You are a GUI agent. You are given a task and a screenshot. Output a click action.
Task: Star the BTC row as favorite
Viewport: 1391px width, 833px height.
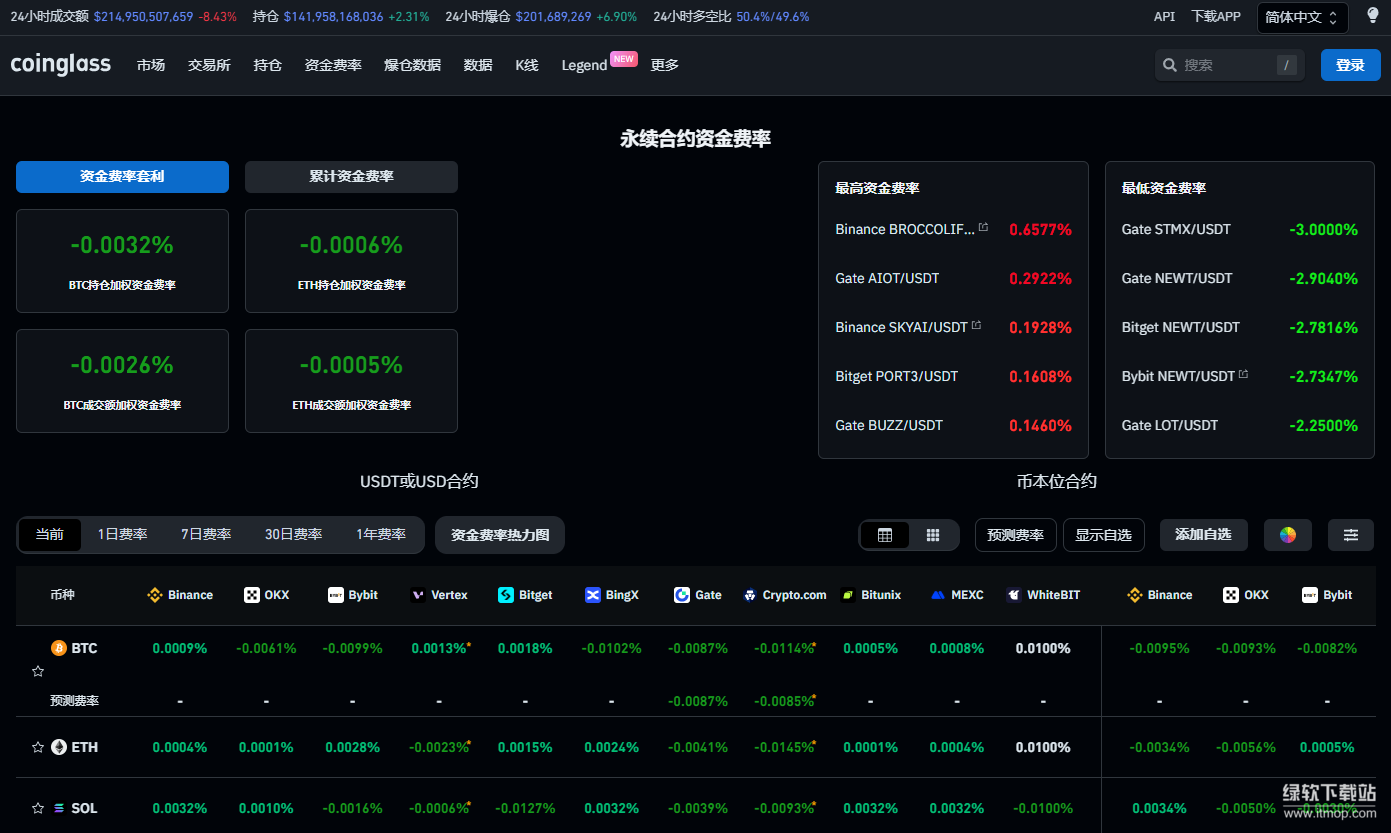[x=38, y=671]
